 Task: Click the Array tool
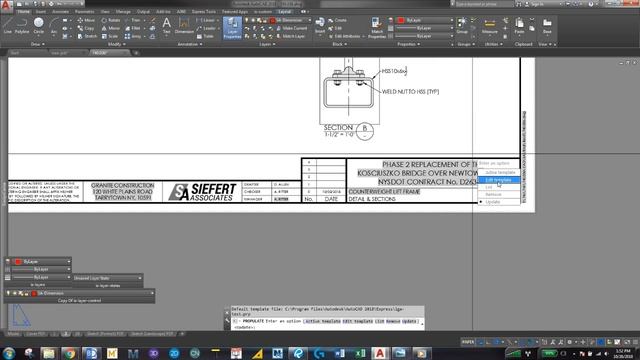(x=133, y=36)
